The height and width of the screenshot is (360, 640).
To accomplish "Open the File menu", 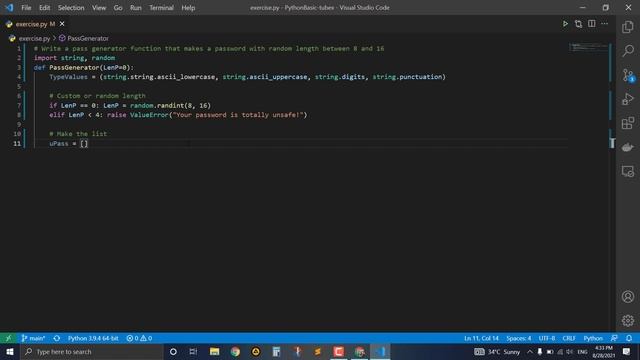I will tap(26, 8).
